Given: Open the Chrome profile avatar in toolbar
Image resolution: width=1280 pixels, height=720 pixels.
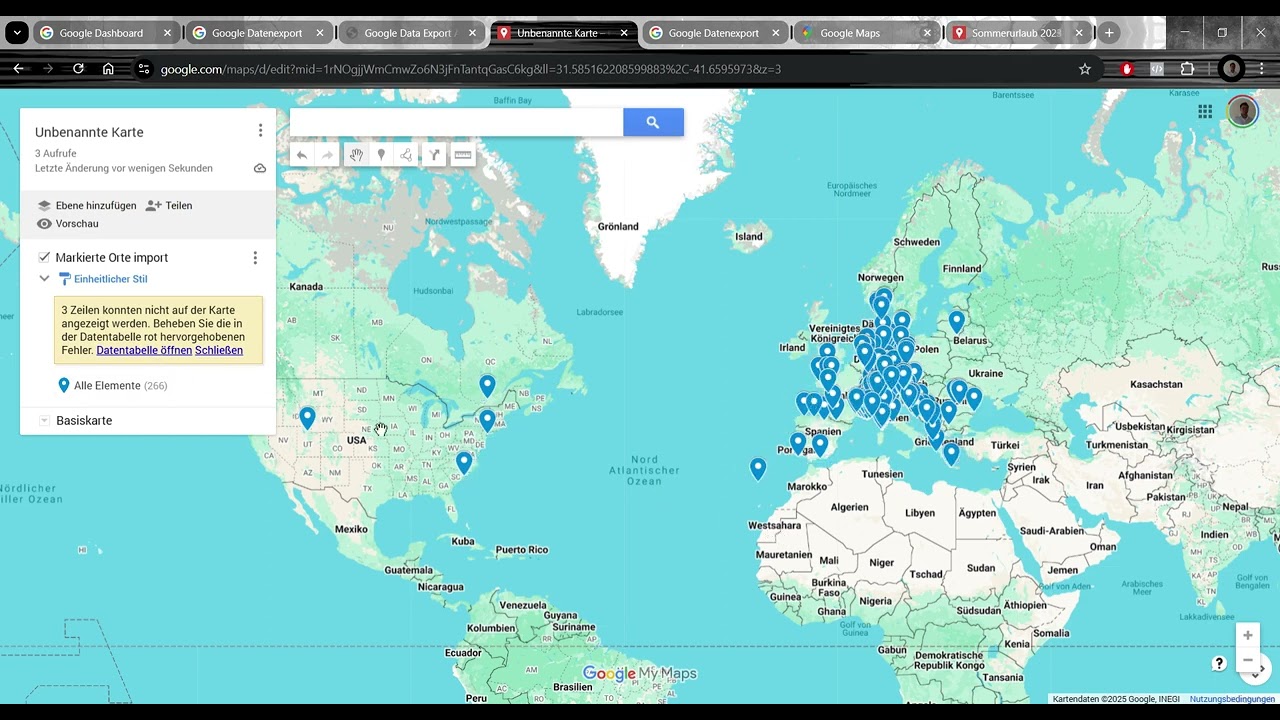Looking at the screenshot, I should click(1231, 69).
